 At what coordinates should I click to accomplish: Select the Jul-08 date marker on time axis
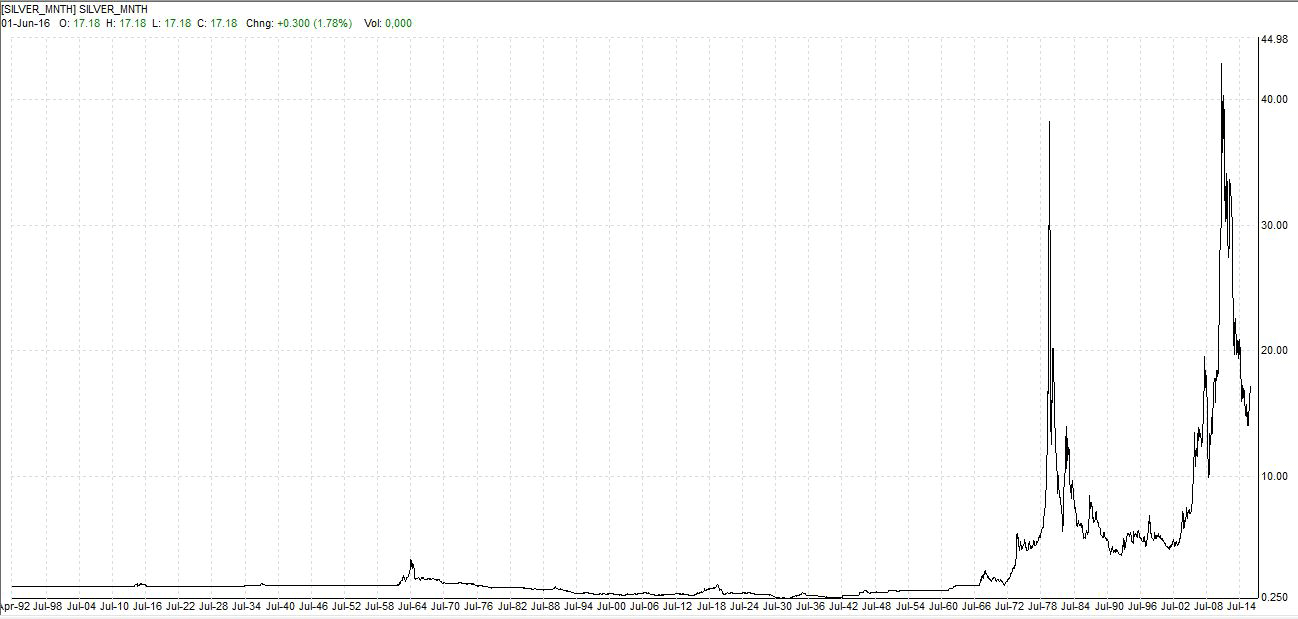pyautogui.click(x=1209, y=606)
